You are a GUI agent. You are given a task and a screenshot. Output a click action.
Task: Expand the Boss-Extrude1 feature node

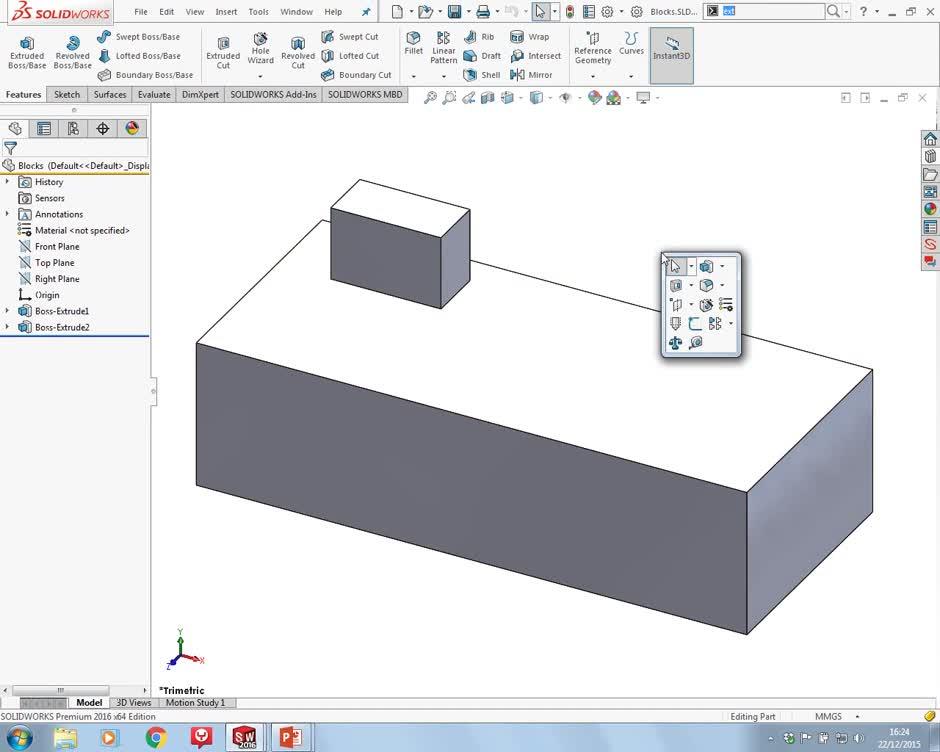click(7, 311)
